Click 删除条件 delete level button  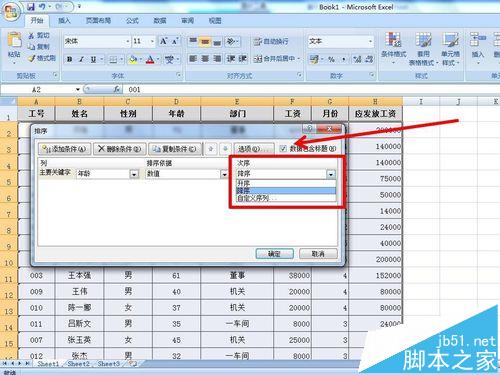point(120,149)
